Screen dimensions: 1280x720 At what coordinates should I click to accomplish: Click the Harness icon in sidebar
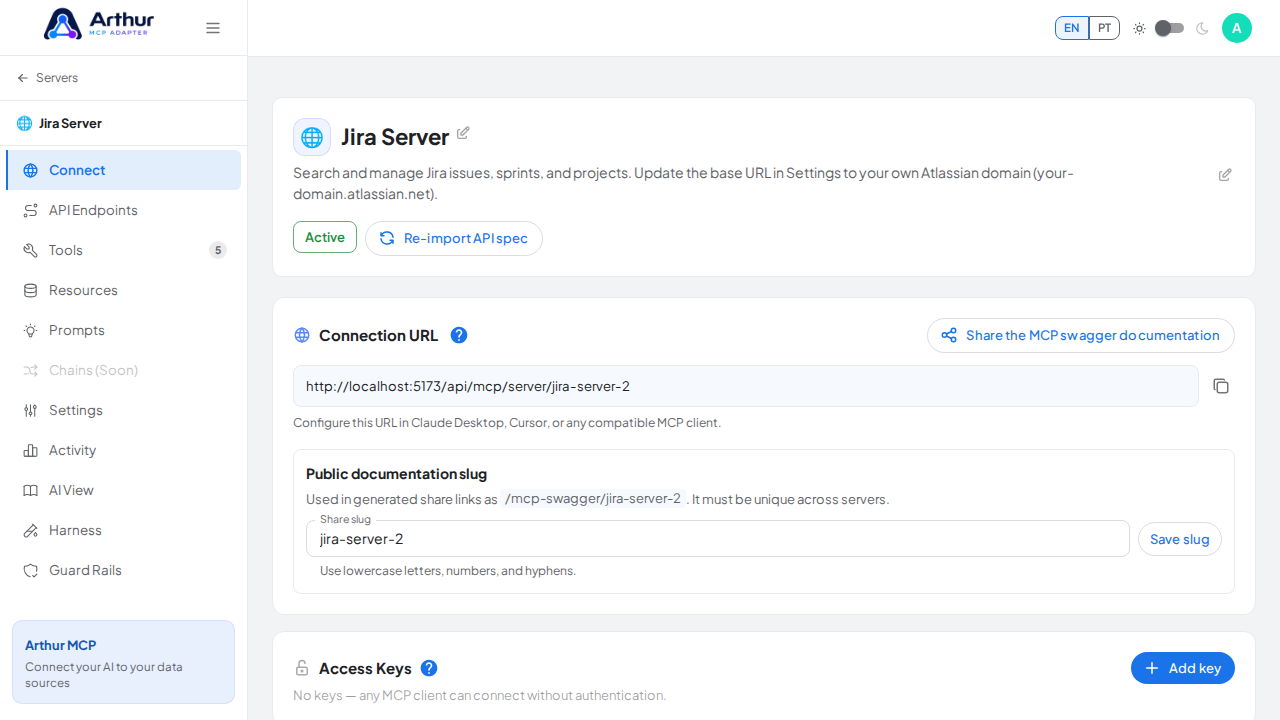tap(31, 530)
